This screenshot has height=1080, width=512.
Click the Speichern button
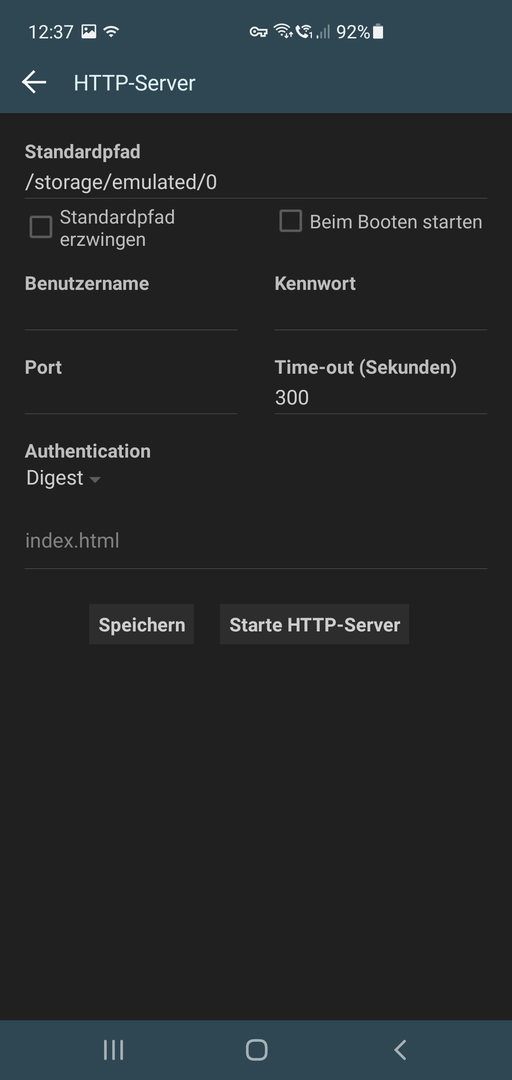[141, 625]
